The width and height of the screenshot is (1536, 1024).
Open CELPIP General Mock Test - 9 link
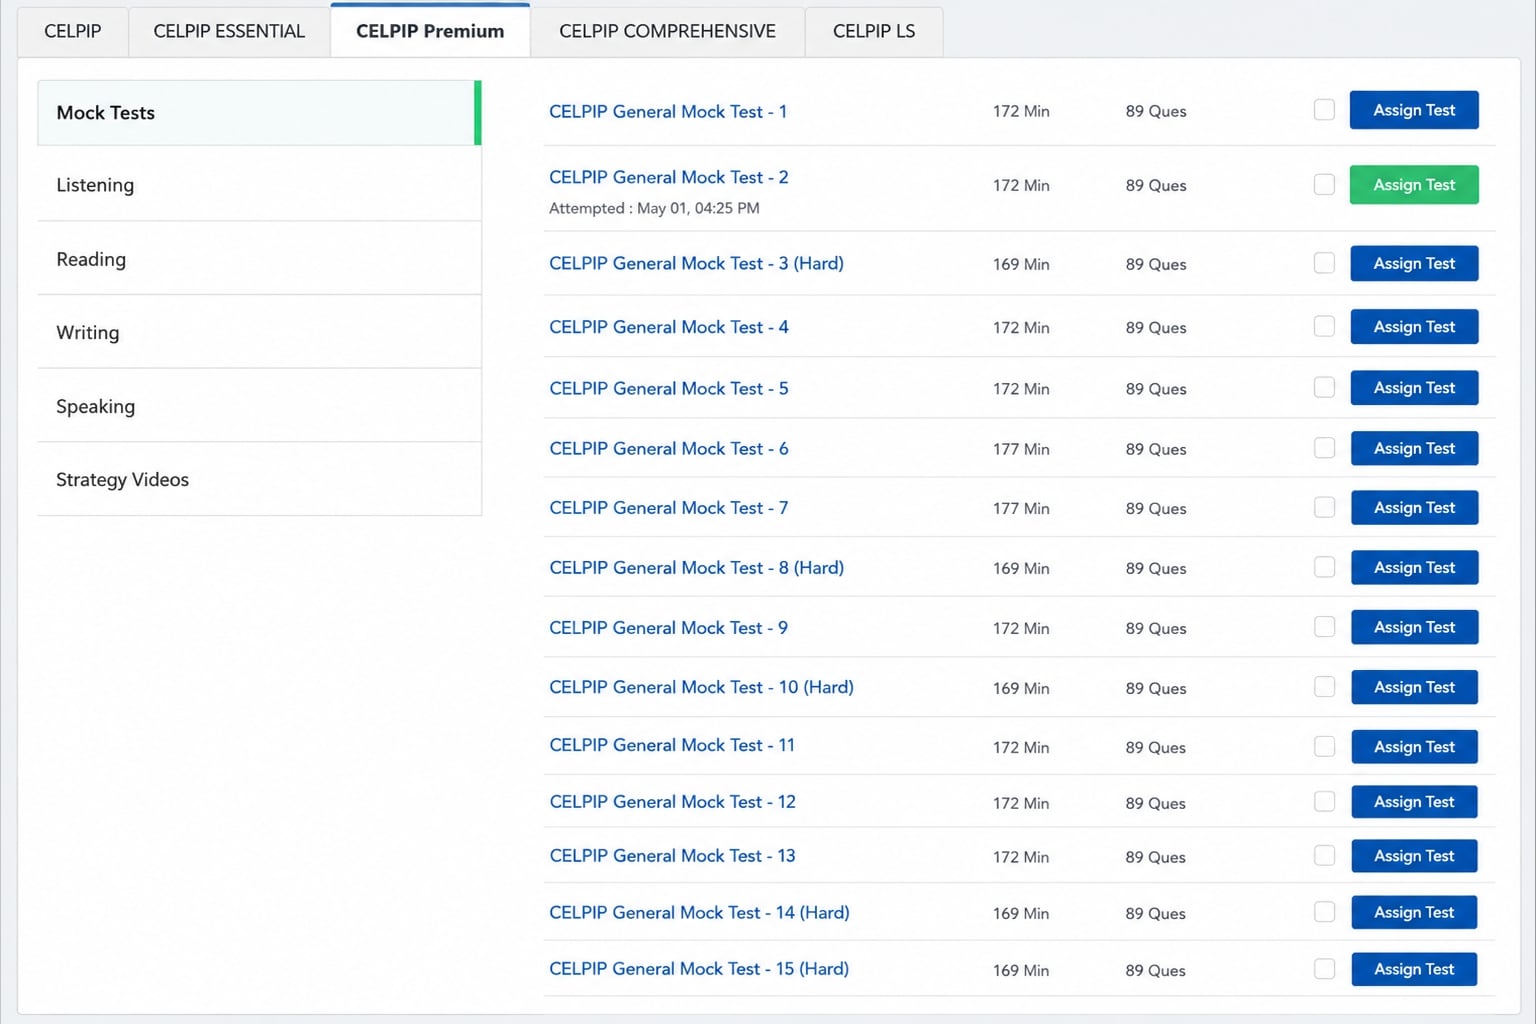pyautogui.click(x=668, y=627)
